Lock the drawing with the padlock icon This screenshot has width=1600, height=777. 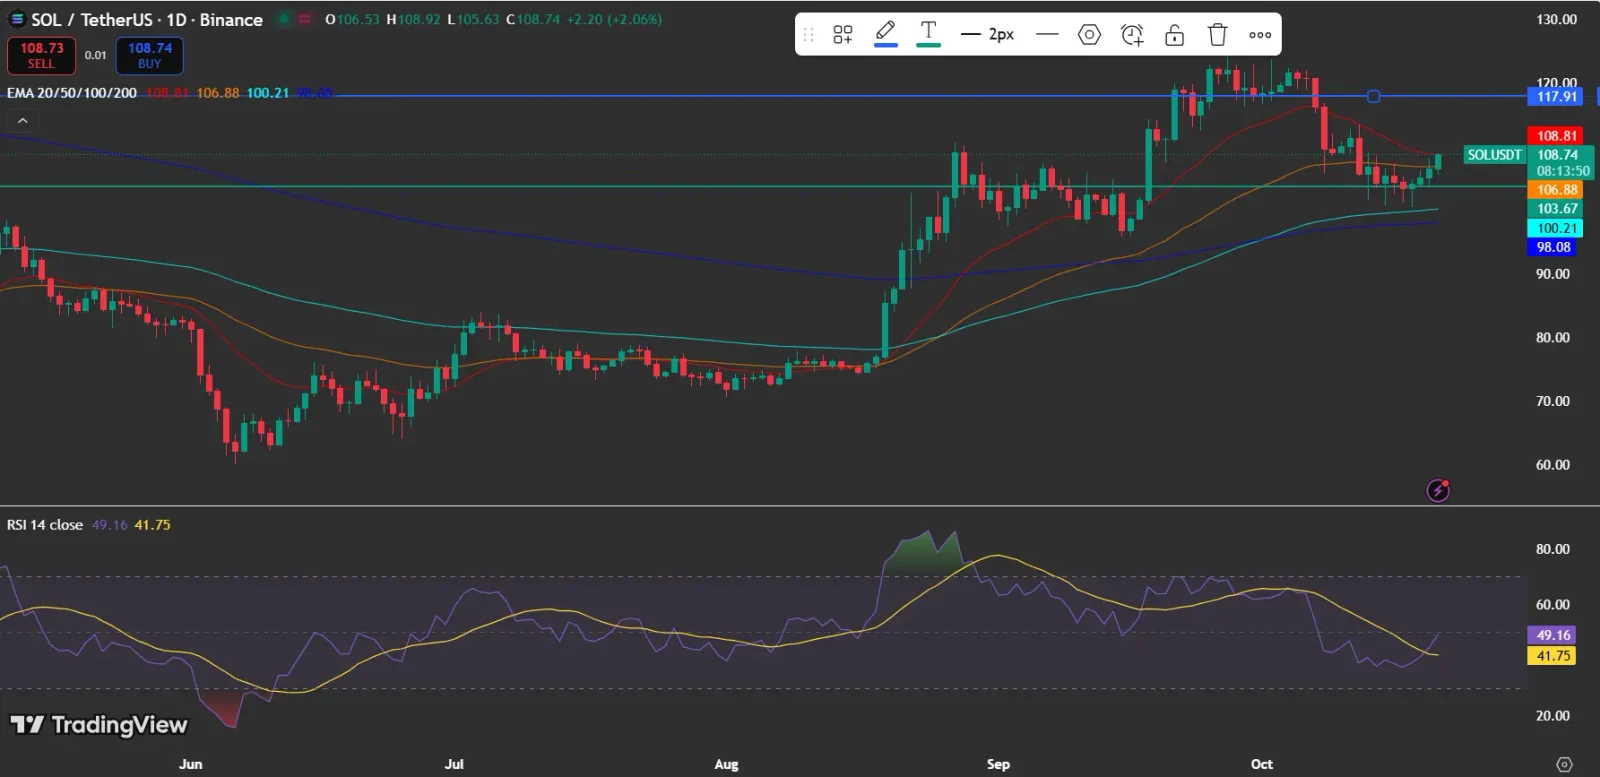click(1175, 35)
